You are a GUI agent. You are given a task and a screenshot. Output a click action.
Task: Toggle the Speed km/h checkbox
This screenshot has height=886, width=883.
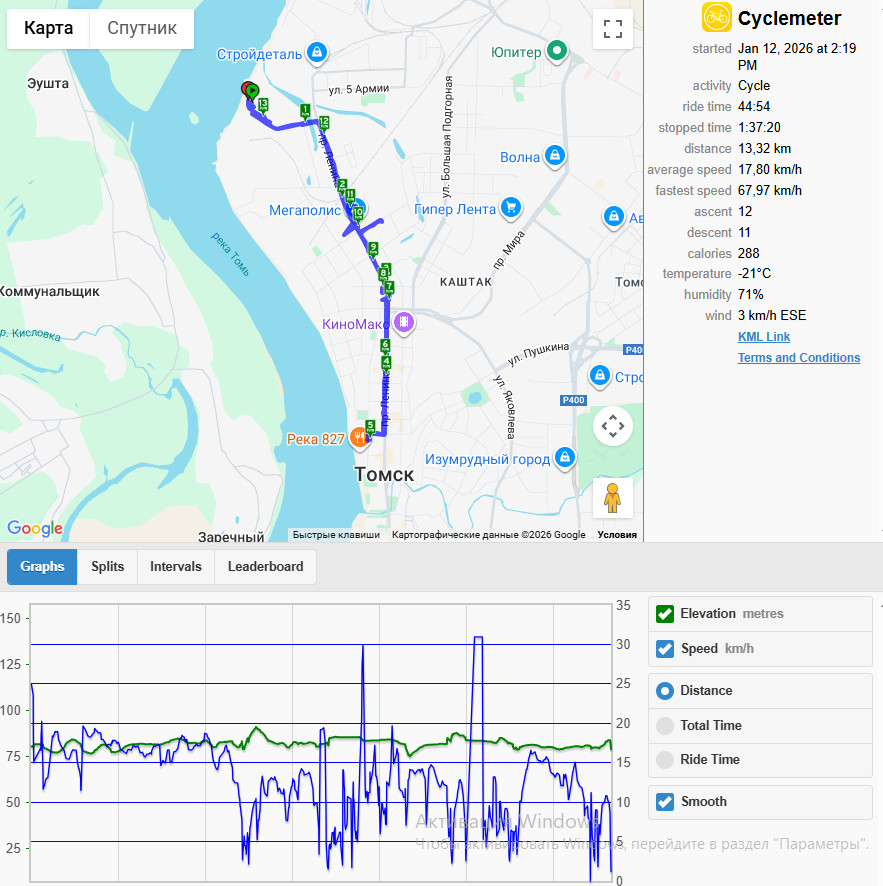pos(665,649)
